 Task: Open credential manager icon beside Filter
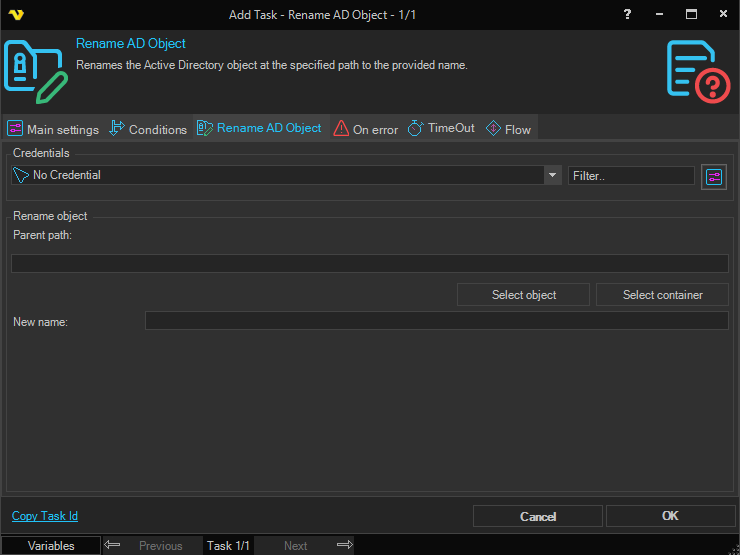tap(714, 176)
